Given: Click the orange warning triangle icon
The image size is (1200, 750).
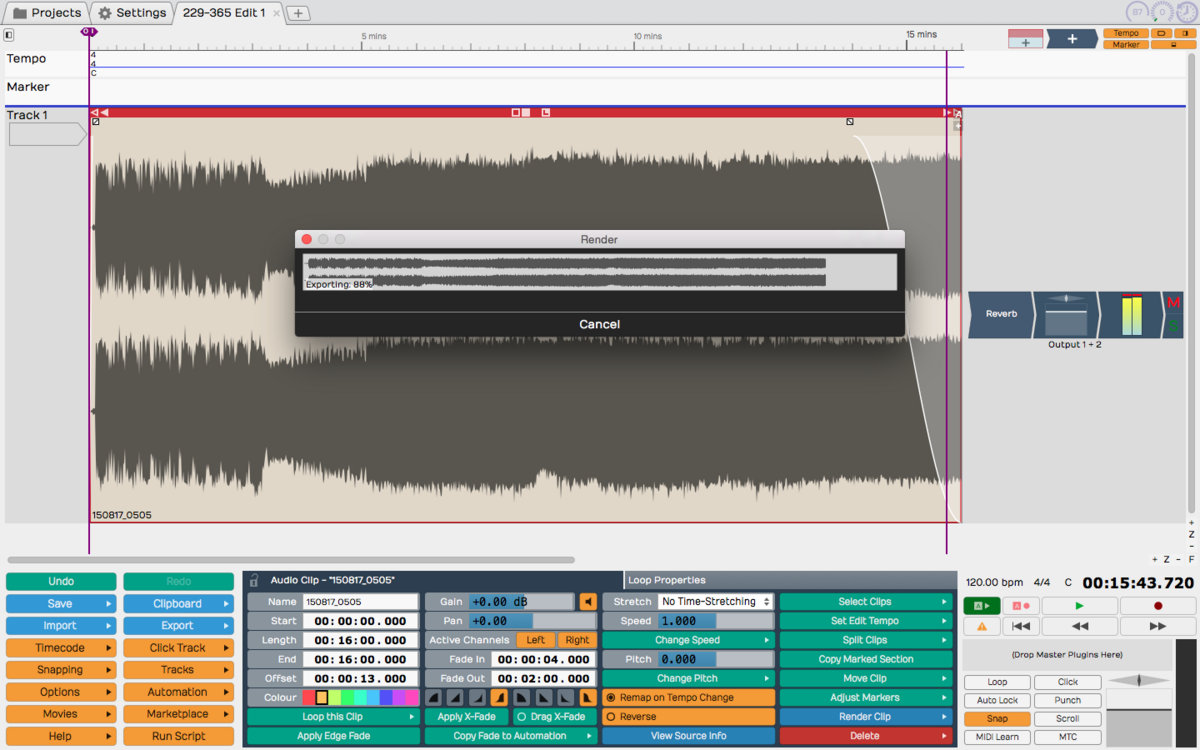Looking at the screenshot, I should tap(981, 626).
